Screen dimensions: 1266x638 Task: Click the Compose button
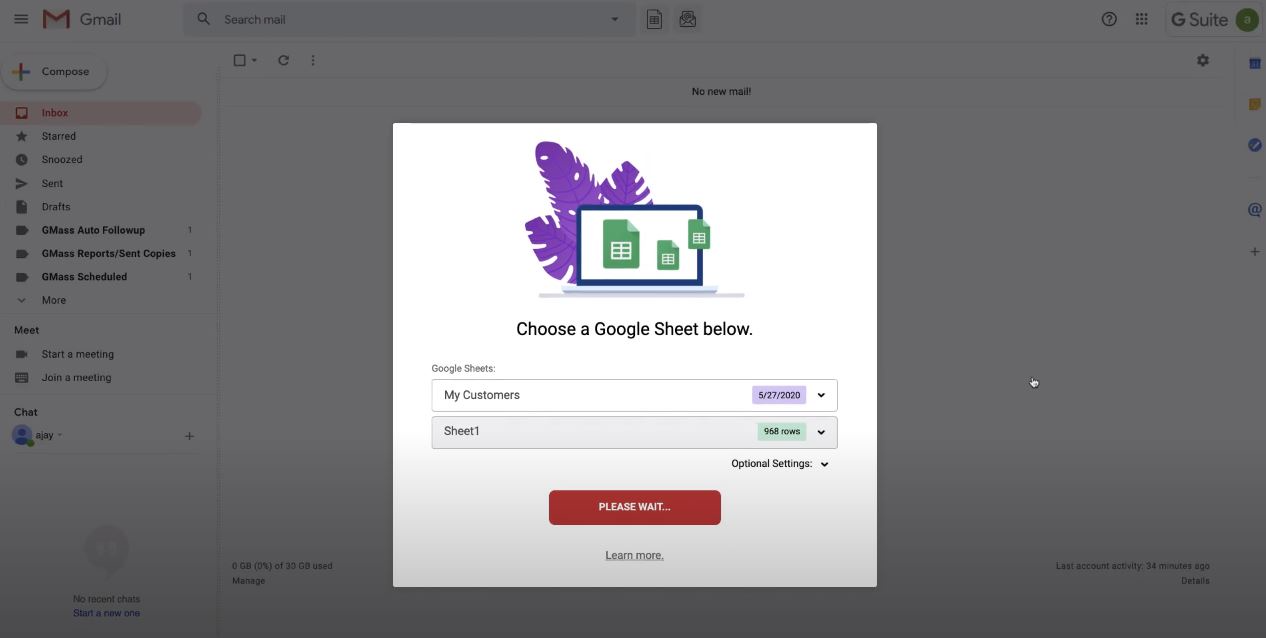click(x=54, y=72)
